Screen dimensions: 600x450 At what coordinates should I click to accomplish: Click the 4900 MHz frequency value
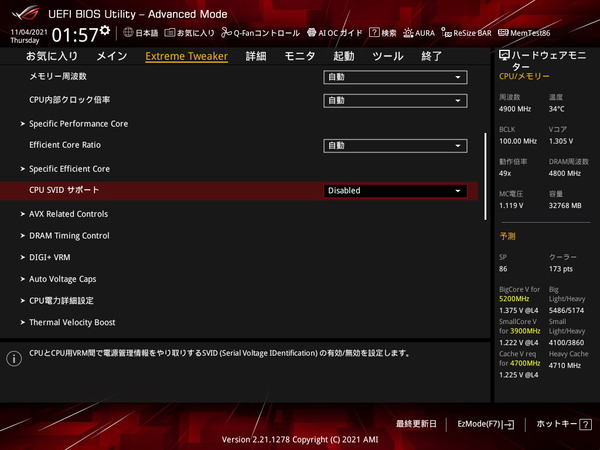[x=515, y=109]
